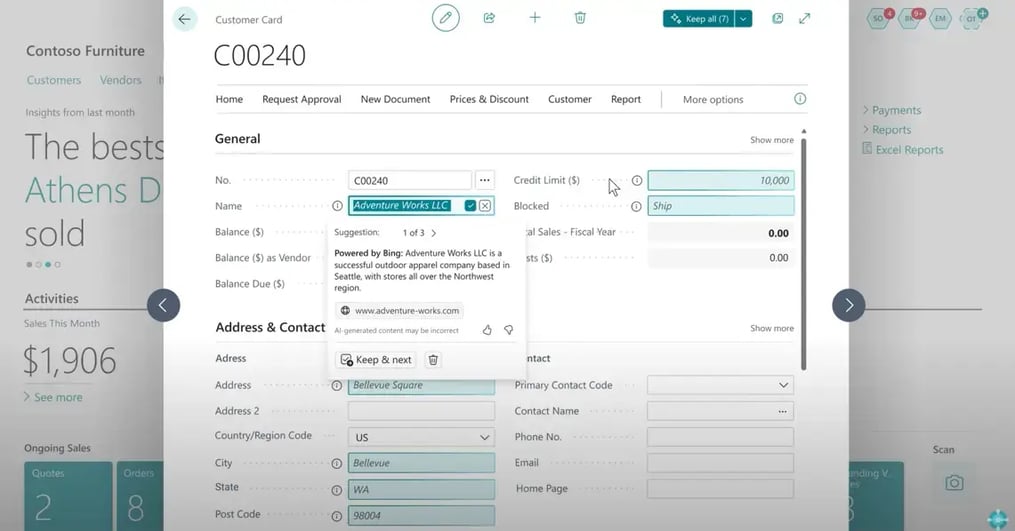Expand the Reports group in background page
1015x531 pixels.
click(x=887, y=130)
